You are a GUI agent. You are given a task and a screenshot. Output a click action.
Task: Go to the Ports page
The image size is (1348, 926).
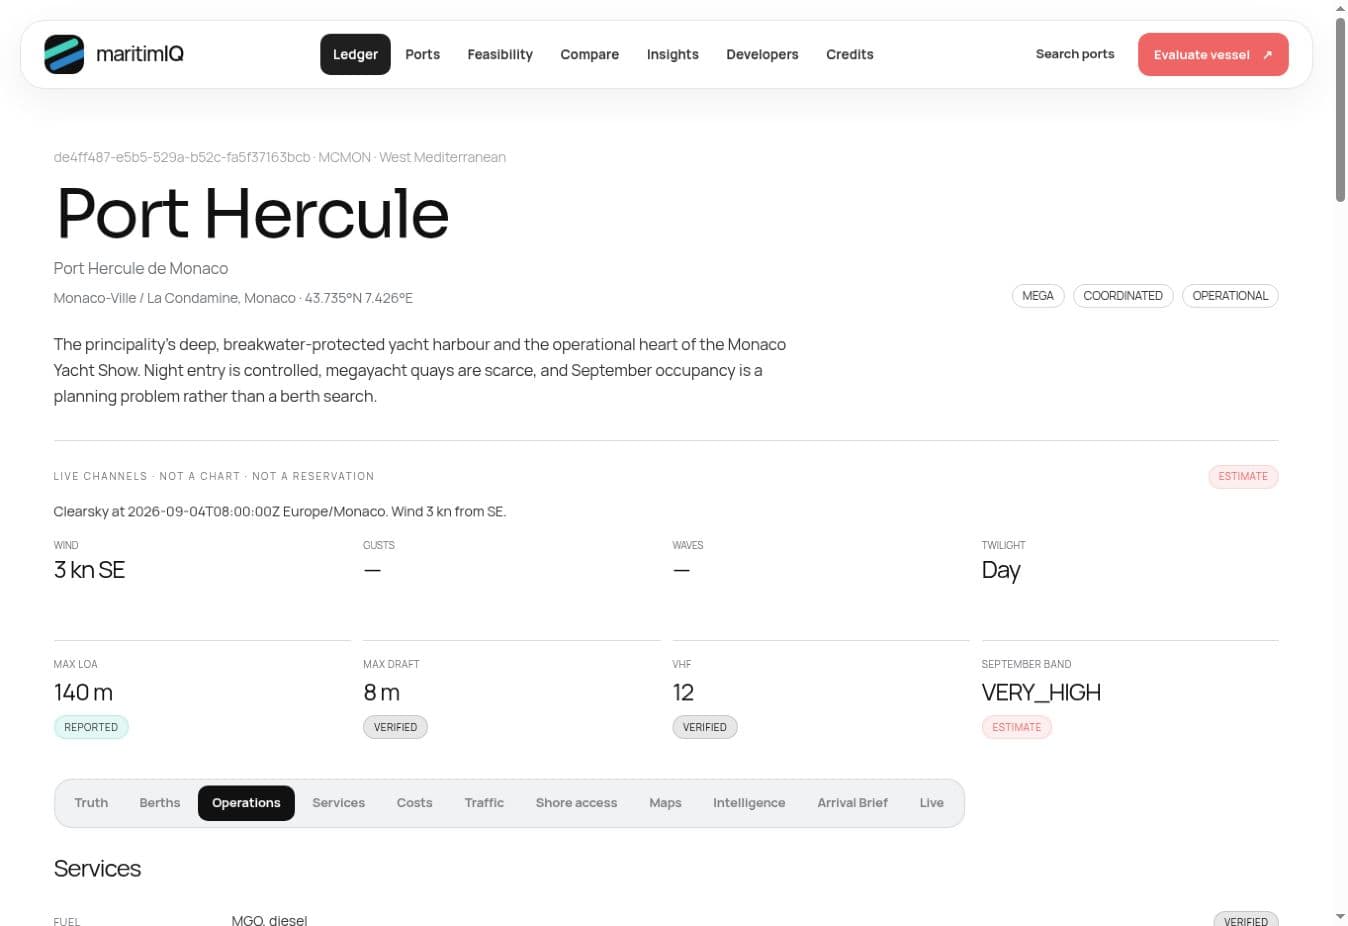click(x=422, y=54)
